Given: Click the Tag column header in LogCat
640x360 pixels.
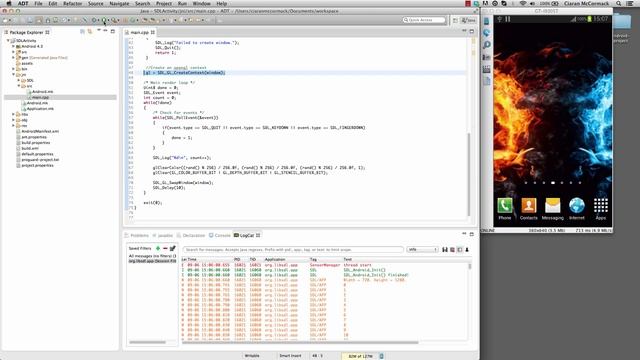Looking at the screenshot, I should click(x=313, y=259).
